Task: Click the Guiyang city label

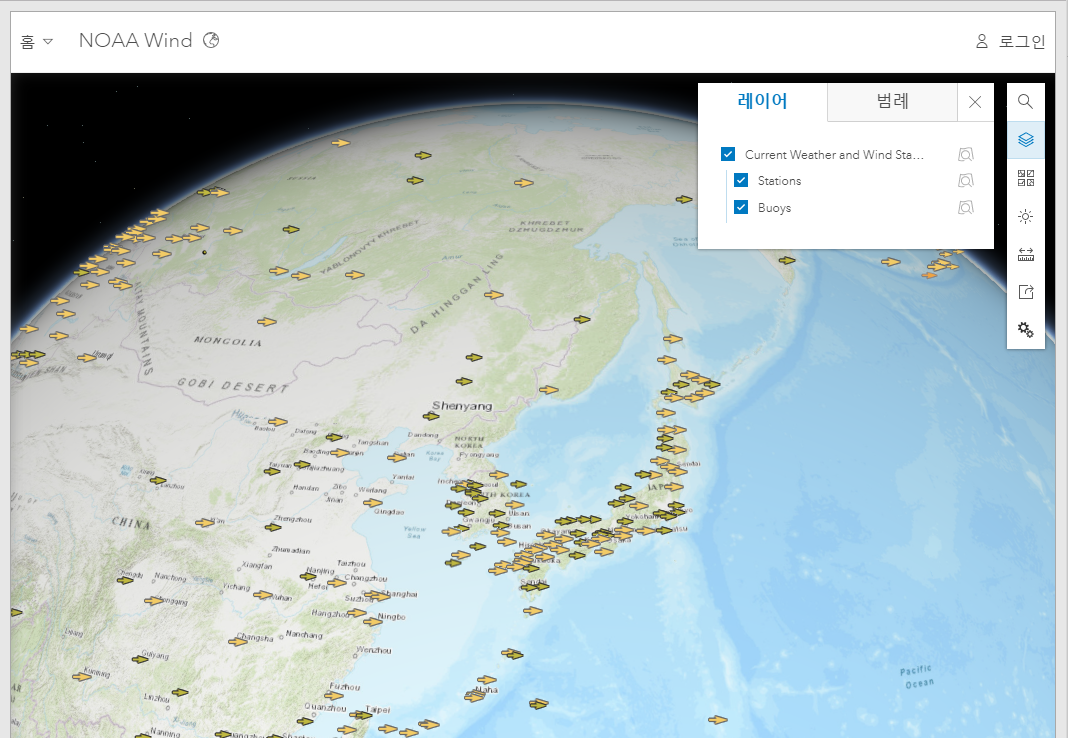Action: [x=155, y=655]
